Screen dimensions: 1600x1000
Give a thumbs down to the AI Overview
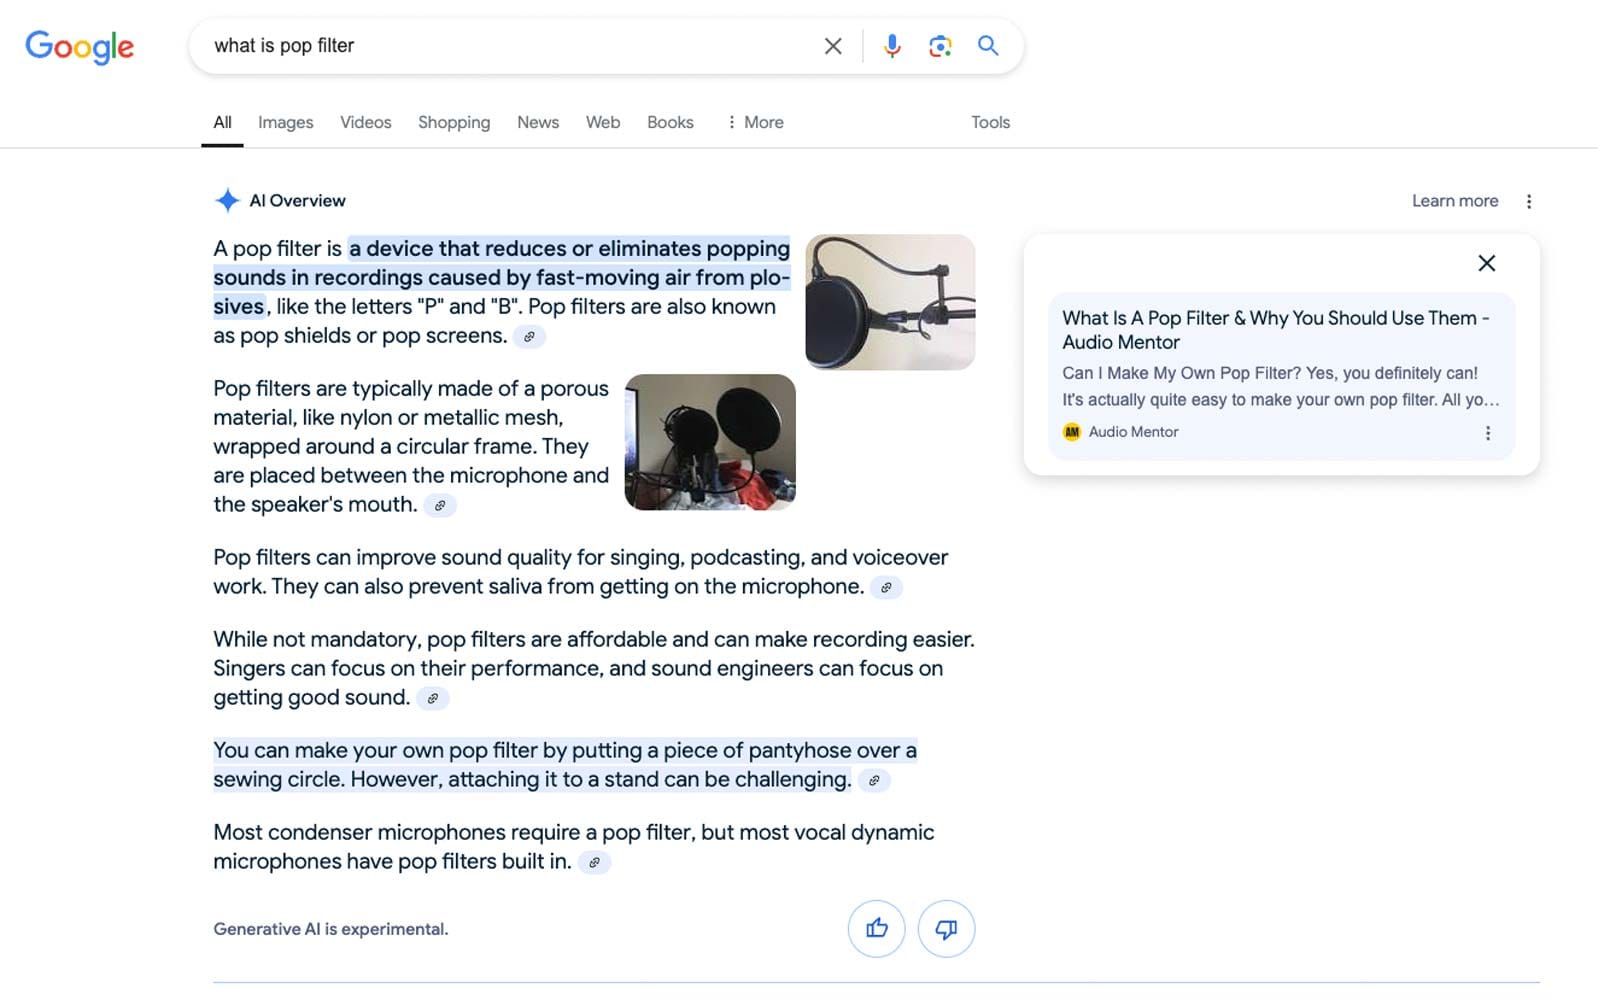946,928
